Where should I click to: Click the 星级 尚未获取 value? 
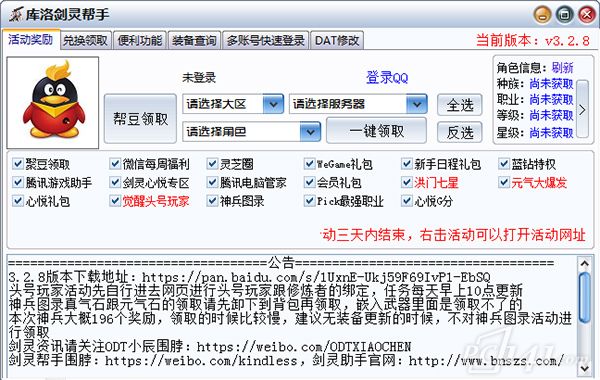click(x=551, y=132)
